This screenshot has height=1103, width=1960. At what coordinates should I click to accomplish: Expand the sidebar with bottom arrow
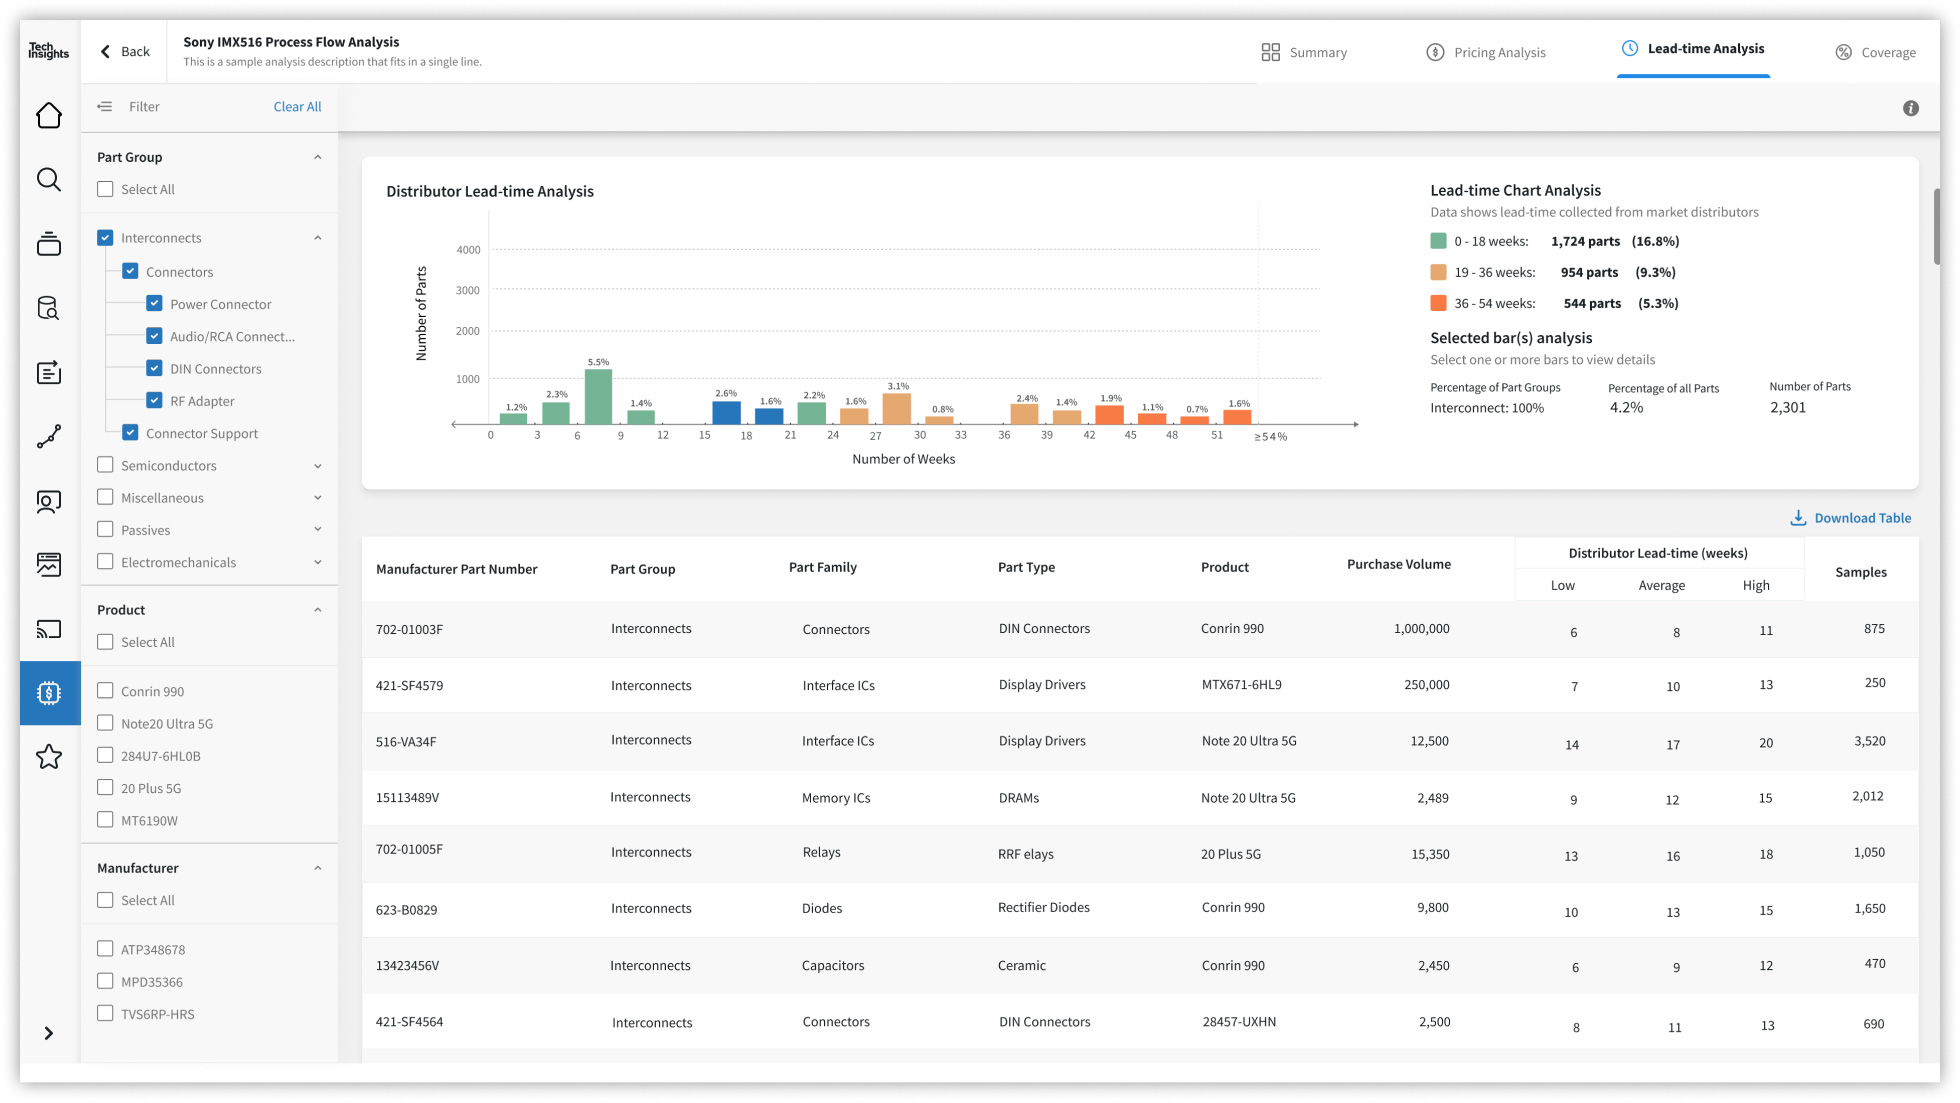(49, 1033)
